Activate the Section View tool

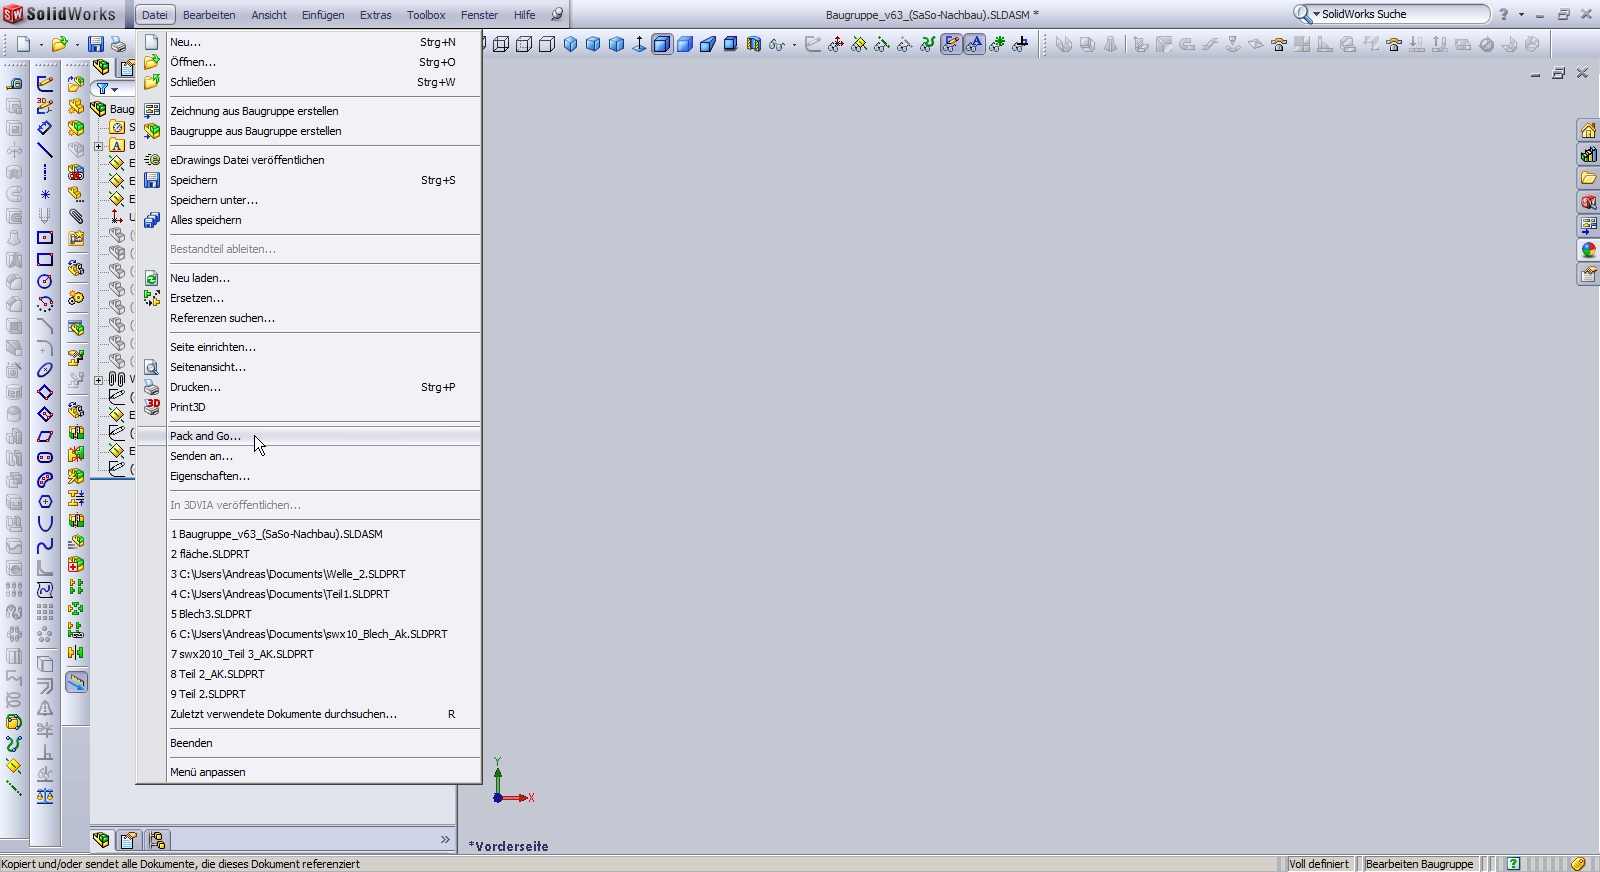coord(754,44)
